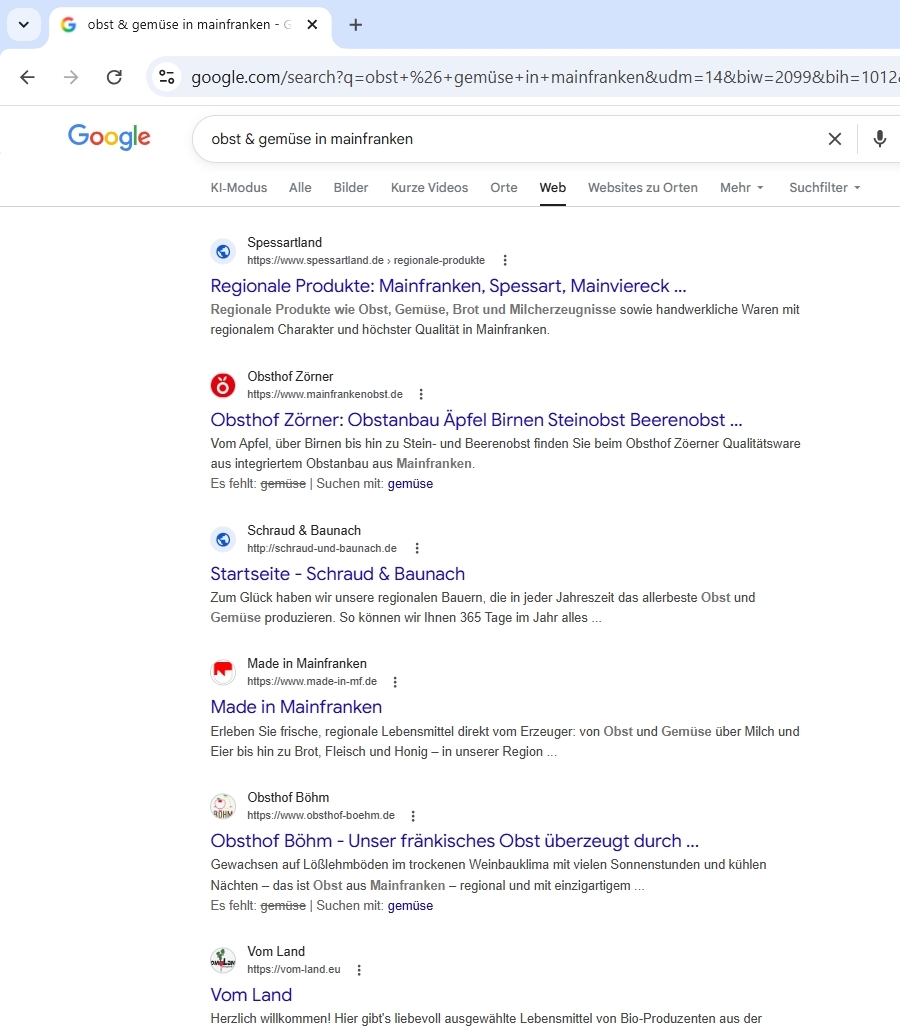Open a new browser tab with plus icon
The height and width of the screenshot is (1030, 900).
coord(356,25)
